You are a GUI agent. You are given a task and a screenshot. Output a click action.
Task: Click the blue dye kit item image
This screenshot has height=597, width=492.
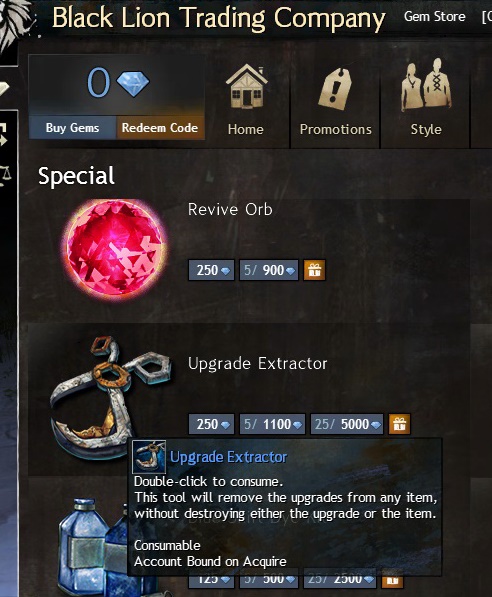click(95, 548)
